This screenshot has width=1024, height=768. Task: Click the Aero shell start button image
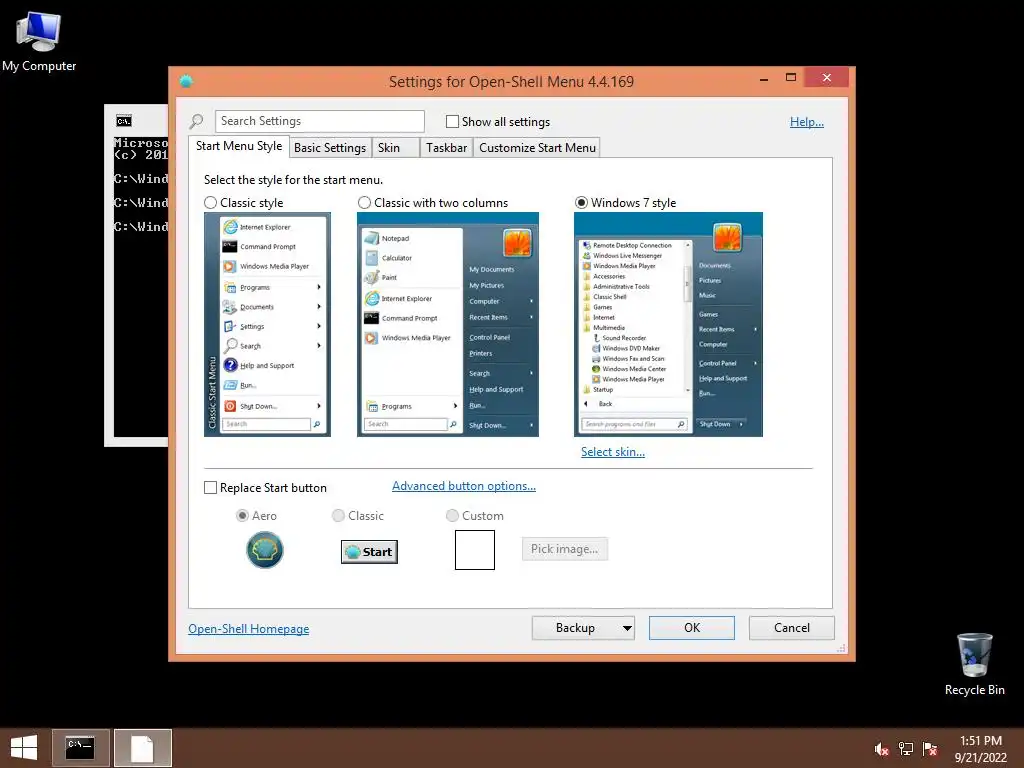coord(264,550)
